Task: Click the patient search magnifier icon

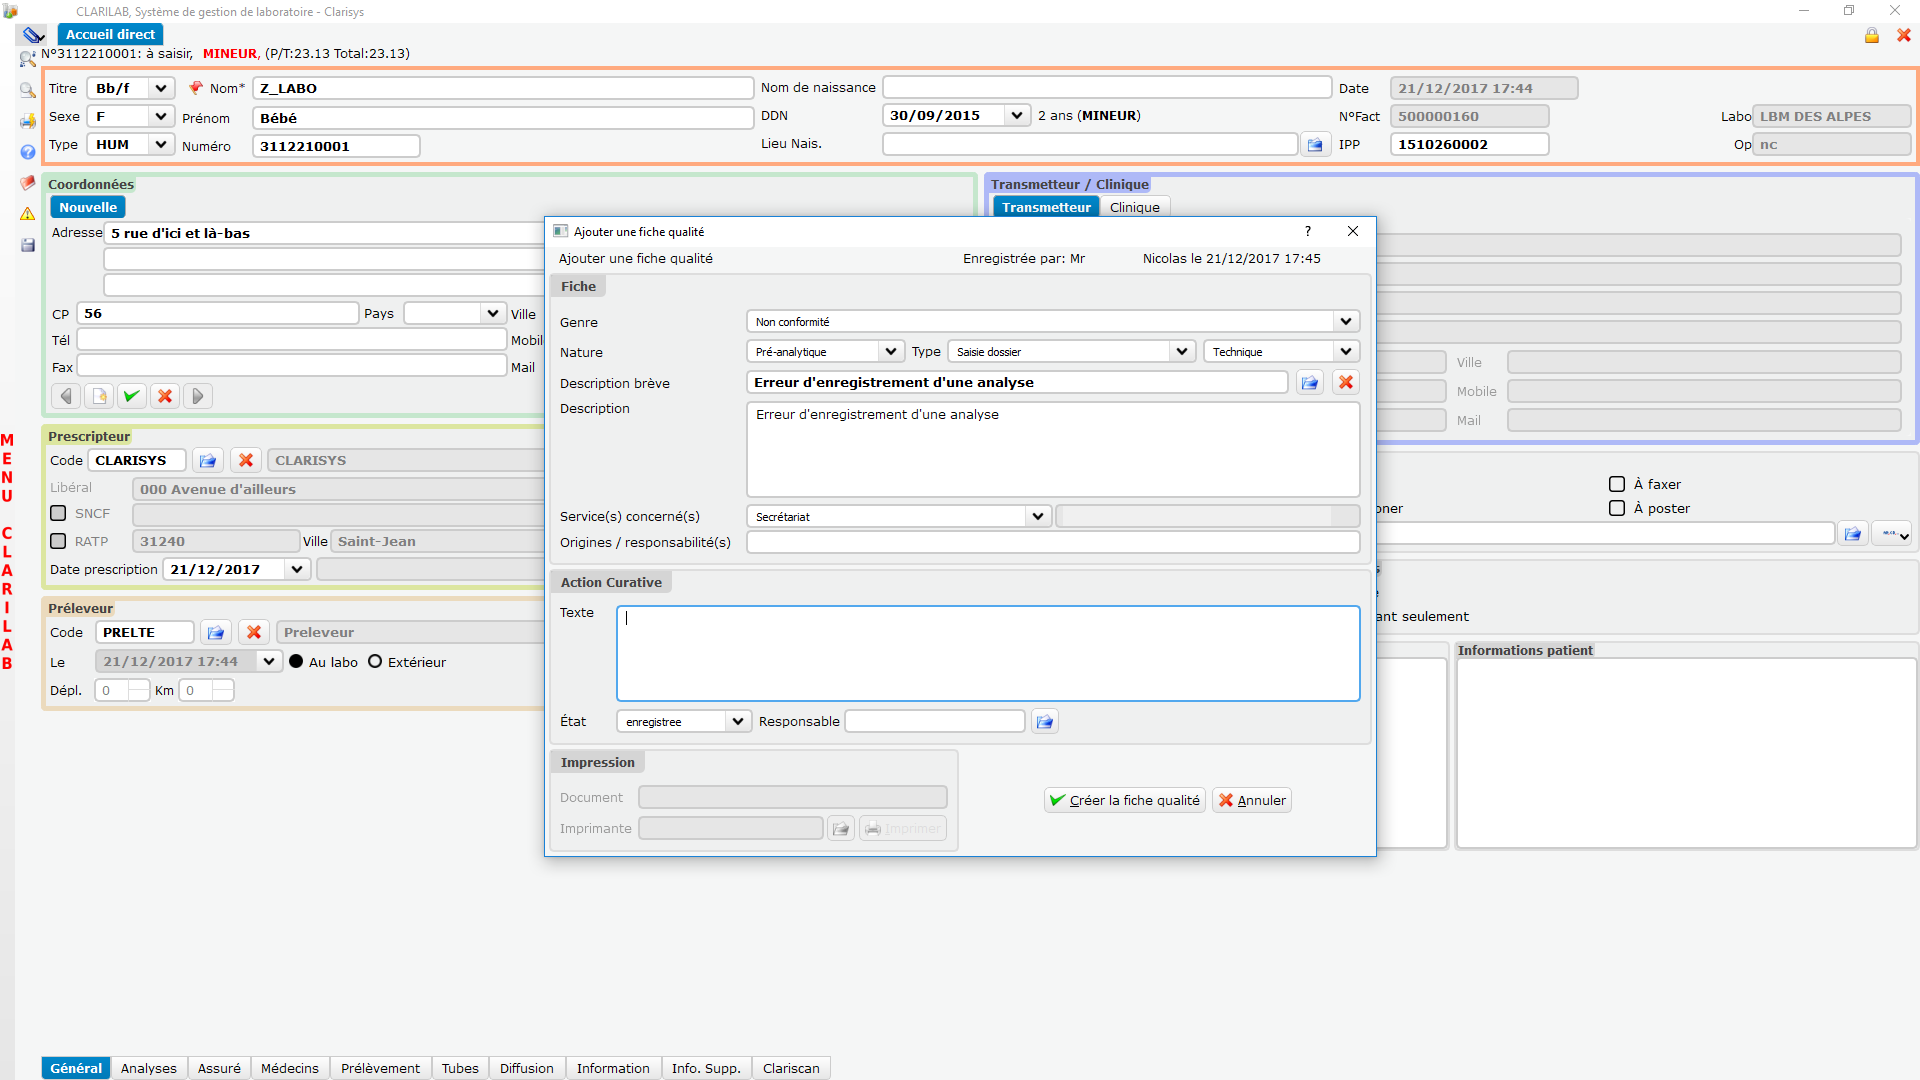Action: coord(28,60)
